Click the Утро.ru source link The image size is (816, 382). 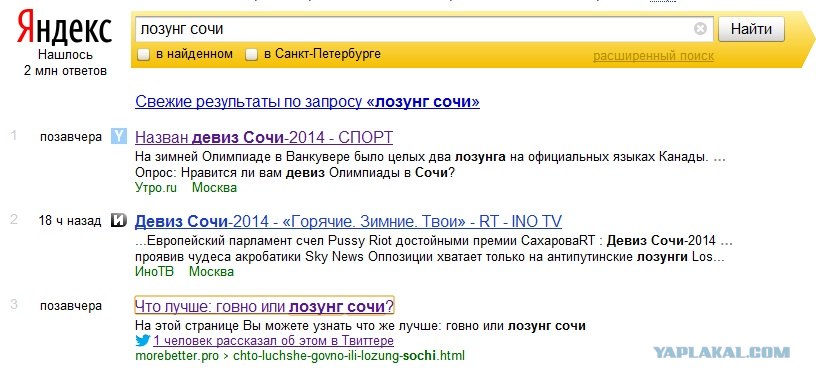pos(156,188)
